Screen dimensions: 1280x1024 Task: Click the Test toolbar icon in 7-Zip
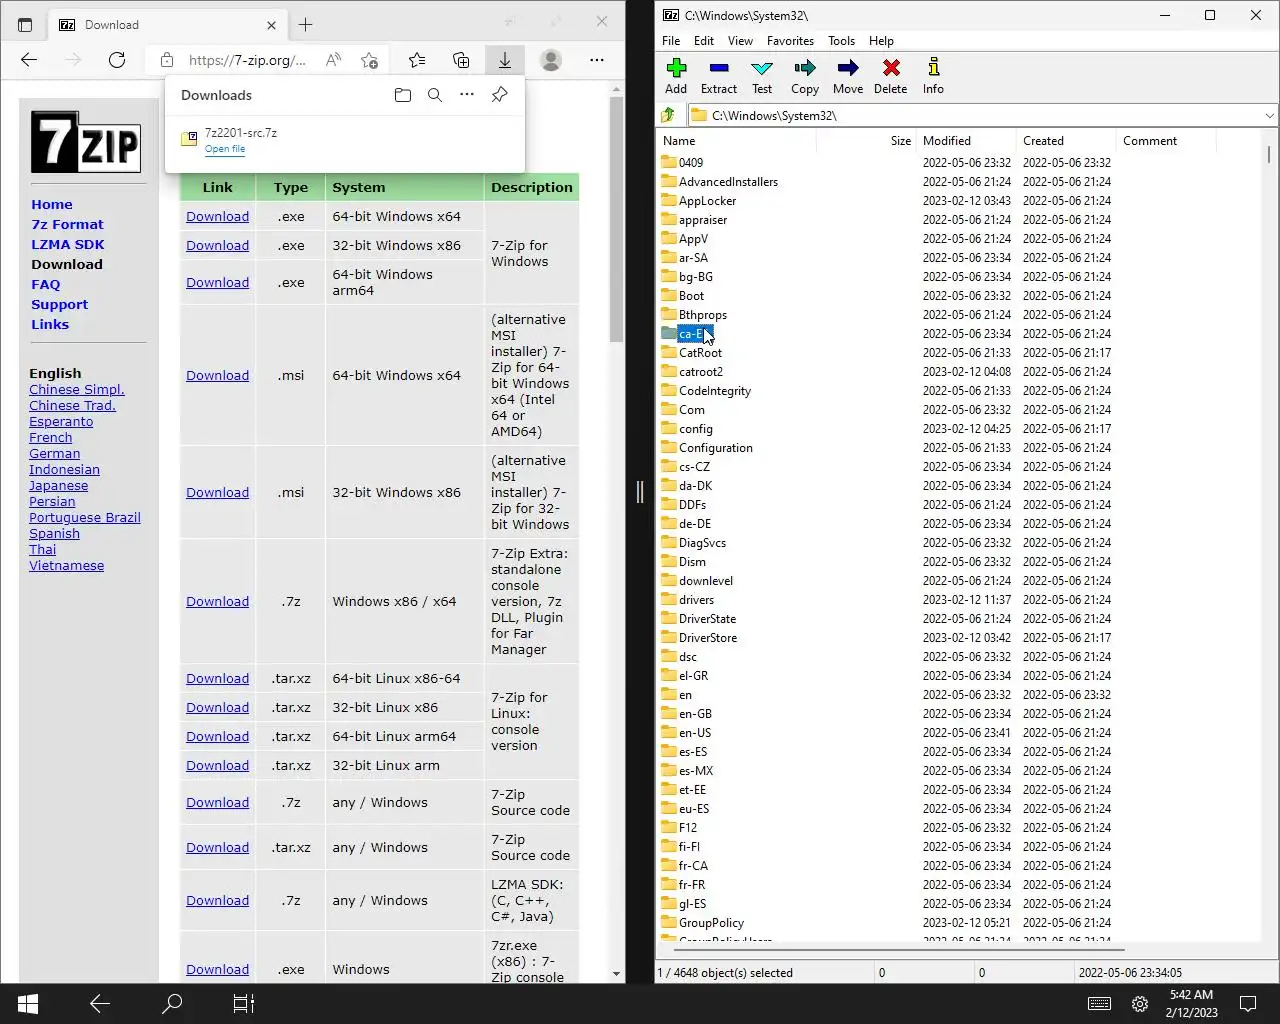(x=762, y=76)
